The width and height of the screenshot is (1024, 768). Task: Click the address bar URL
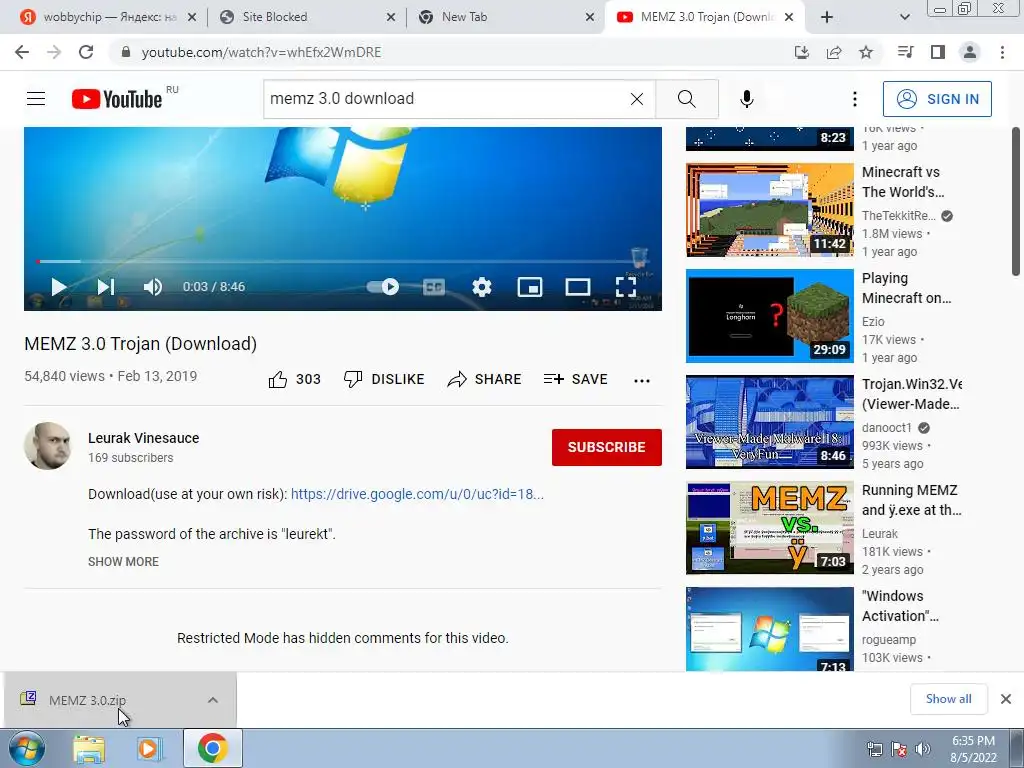261,52
